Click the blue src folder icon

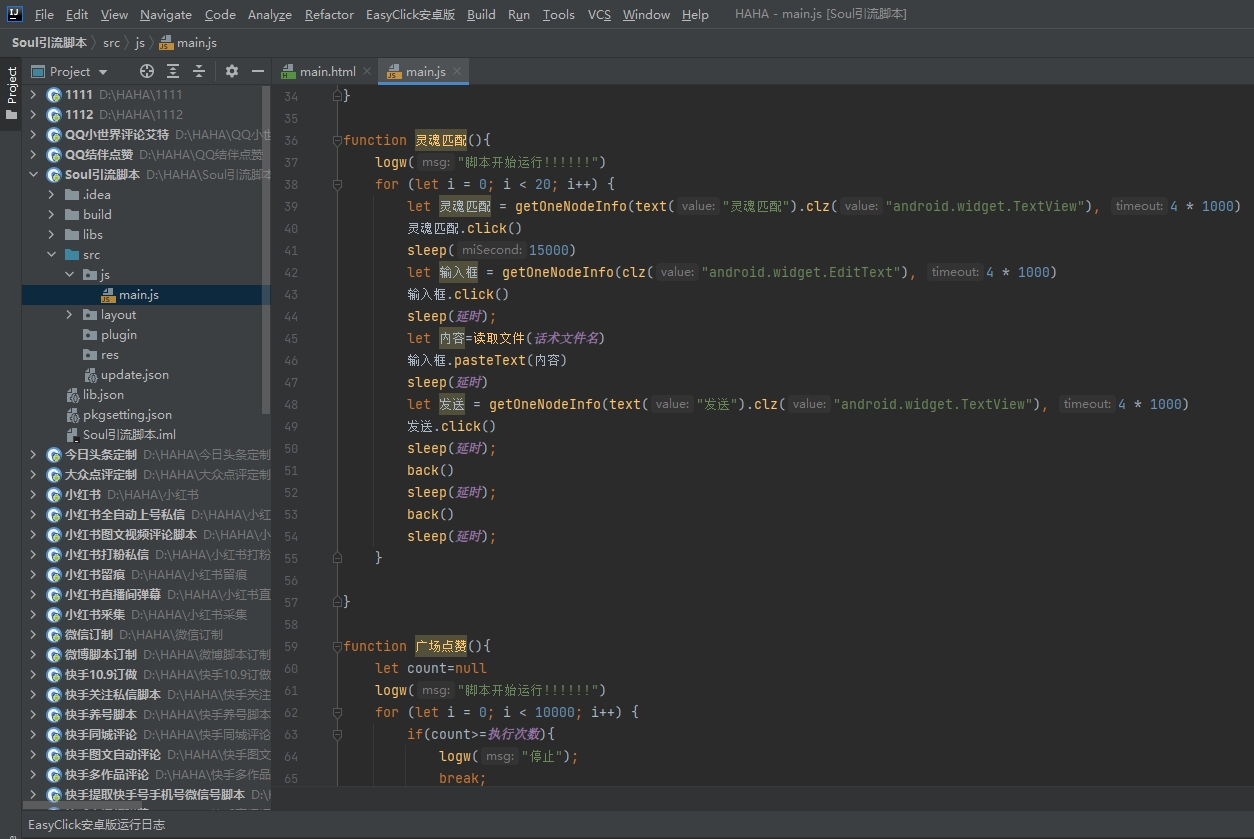pos(72,254)
